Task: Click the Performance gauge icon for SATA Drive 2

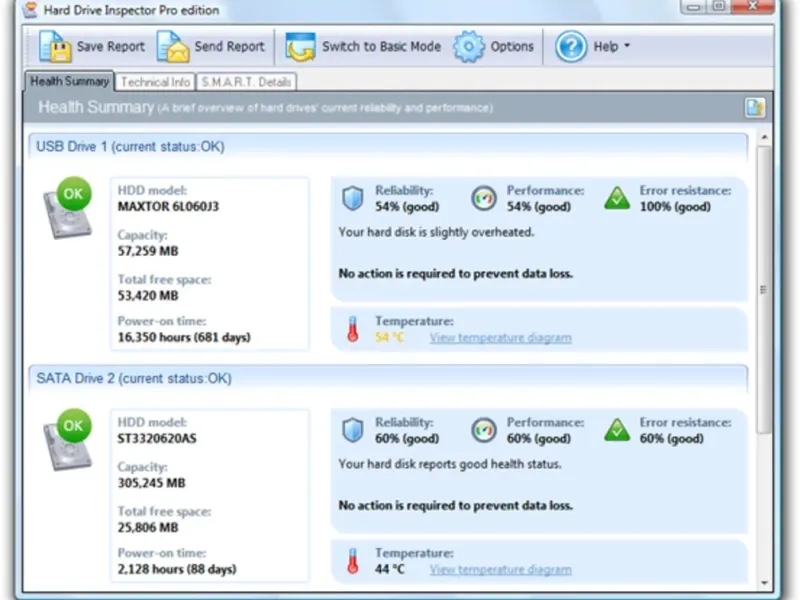Action: (x=484, y=430)
